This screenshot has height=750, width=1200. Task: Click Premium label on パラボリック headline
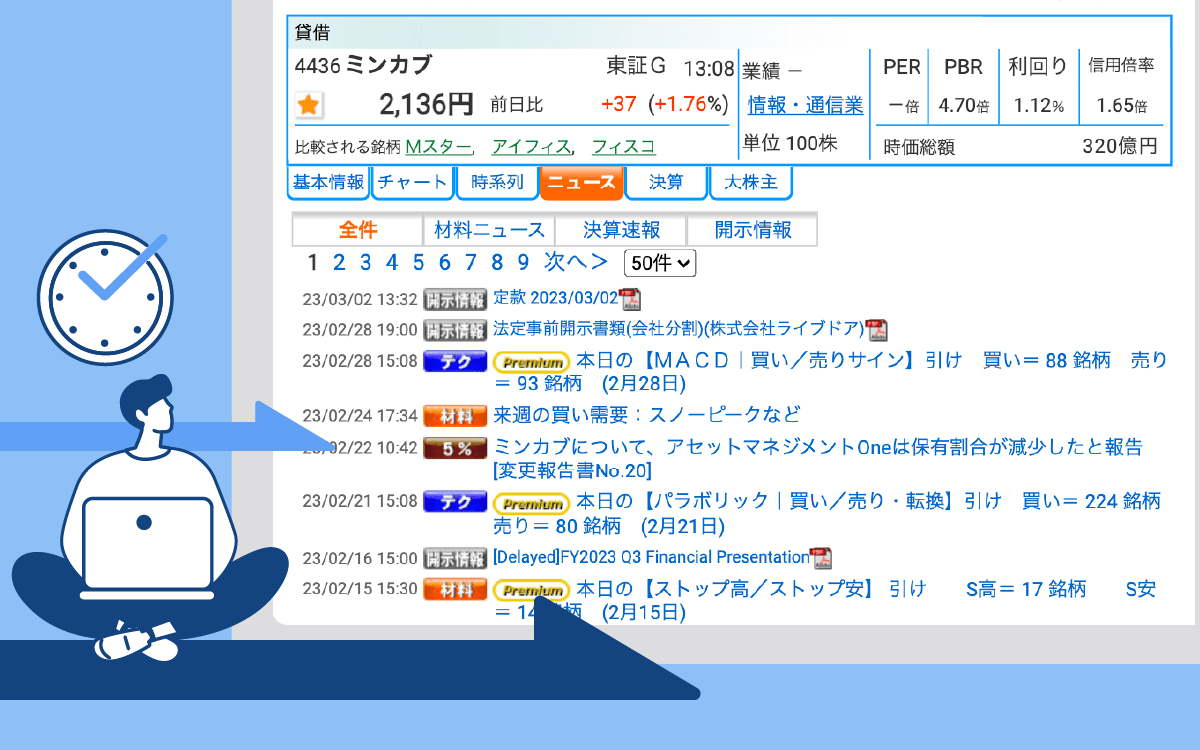tap(532, 502)
